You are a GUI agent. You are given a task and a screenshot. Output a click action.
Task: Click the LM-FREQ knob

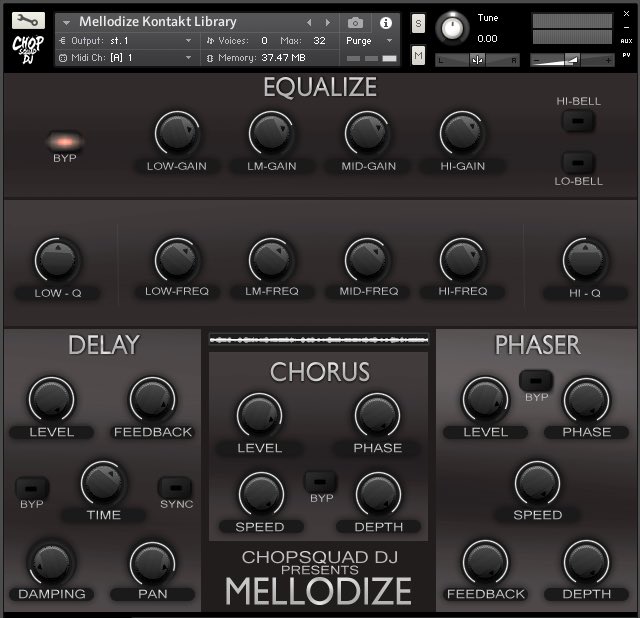271,260
